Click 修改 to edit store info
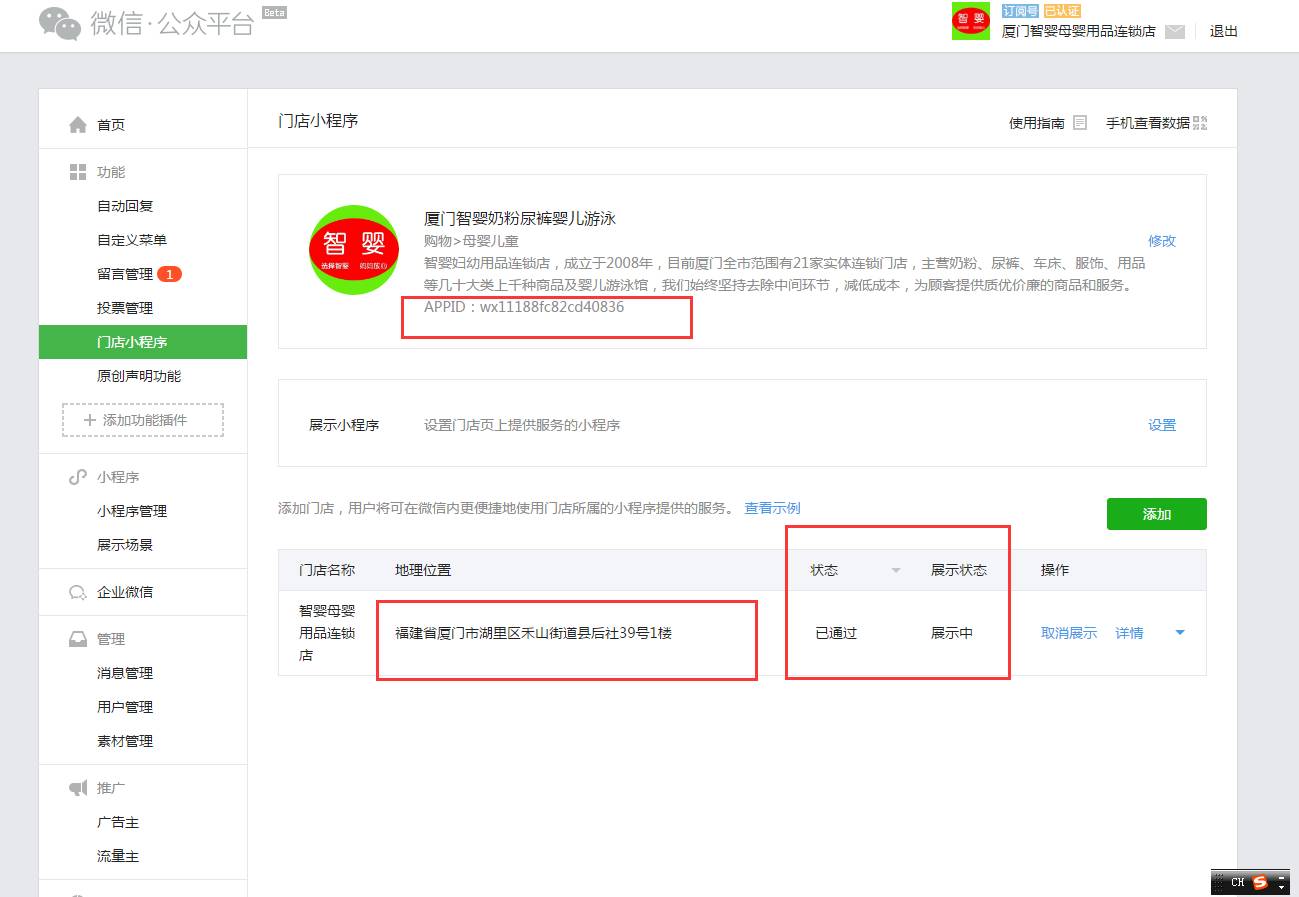The image size is (1299, 897). click(x=1162, y=241)
